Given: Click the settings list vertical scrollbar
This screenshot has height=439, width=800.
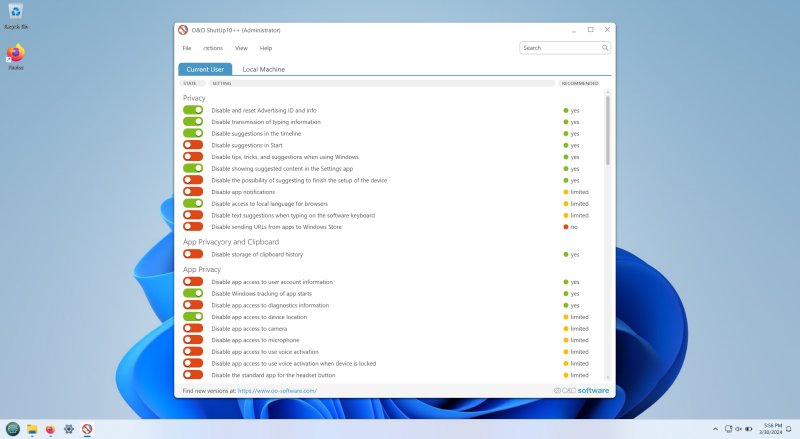Looking at the screenshot, I should pos(607,131).
